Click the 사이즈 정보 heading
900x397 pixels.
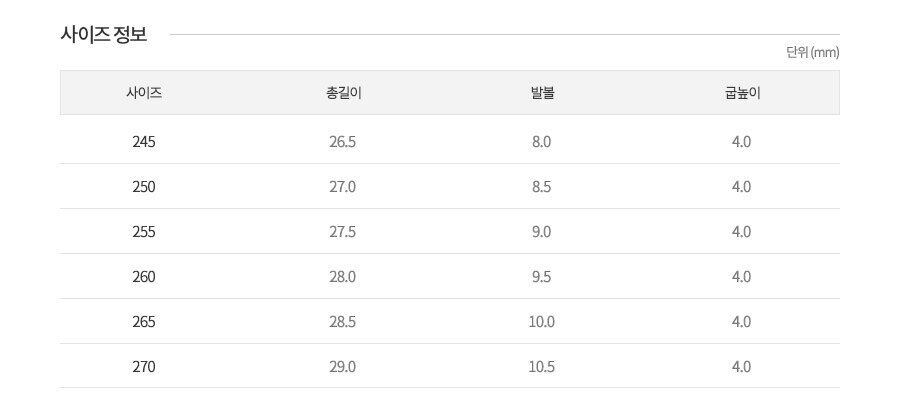pyautogui.click(x=104, y=34)
